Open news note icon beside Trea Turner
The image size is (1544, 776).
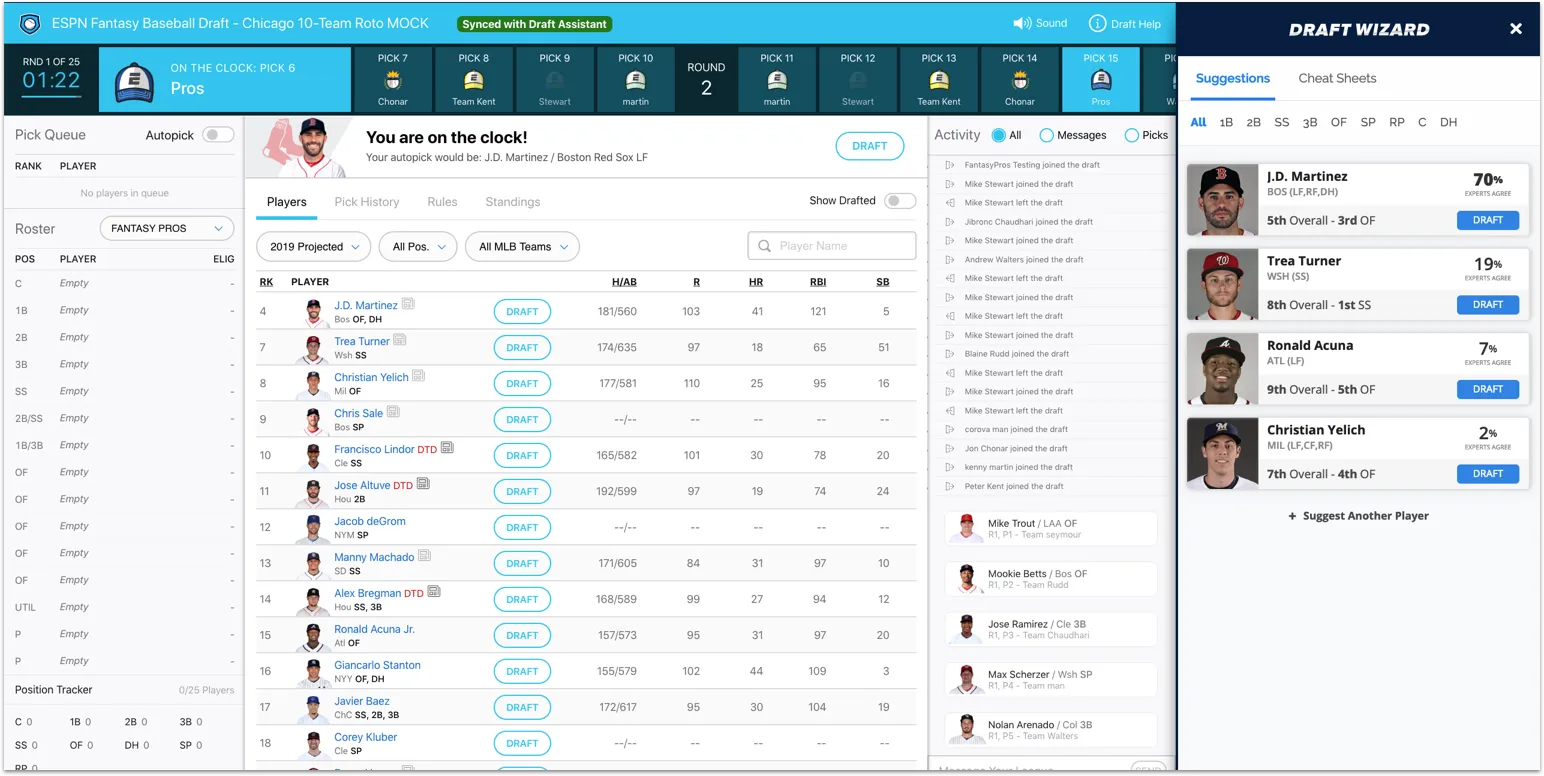(400, 340)
